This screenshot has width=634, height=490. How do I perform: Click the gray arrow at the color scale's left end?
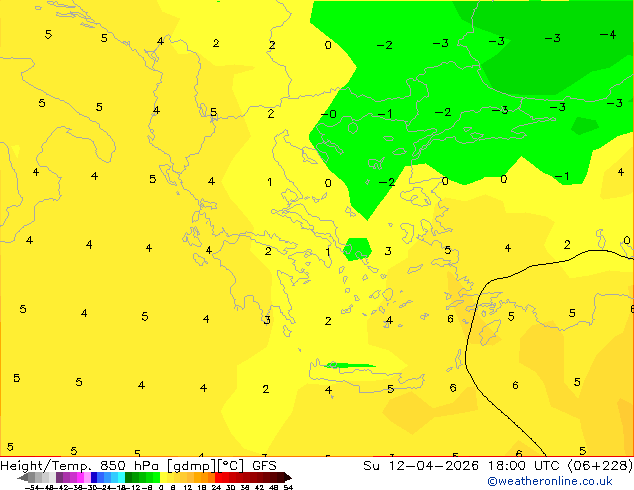tap(27, 477)
